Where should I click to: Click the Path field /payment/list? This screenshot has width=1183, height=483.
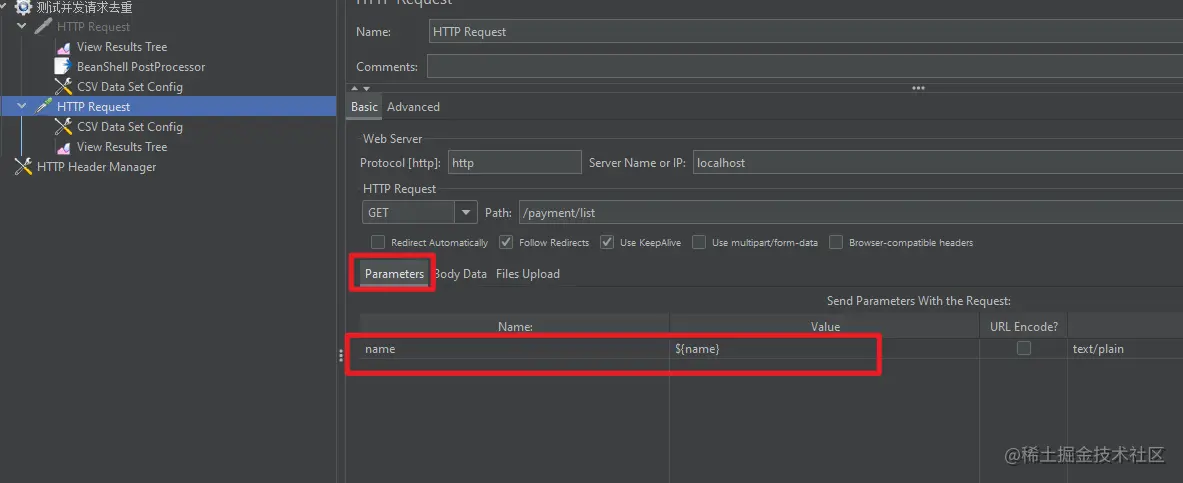click(851, 213)
